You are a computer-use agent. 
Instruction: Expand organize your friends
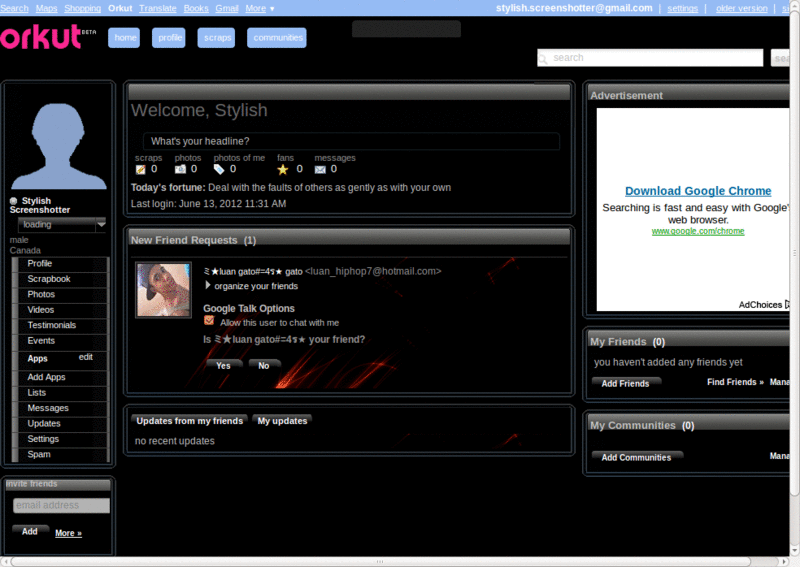(x=208, y=285)
